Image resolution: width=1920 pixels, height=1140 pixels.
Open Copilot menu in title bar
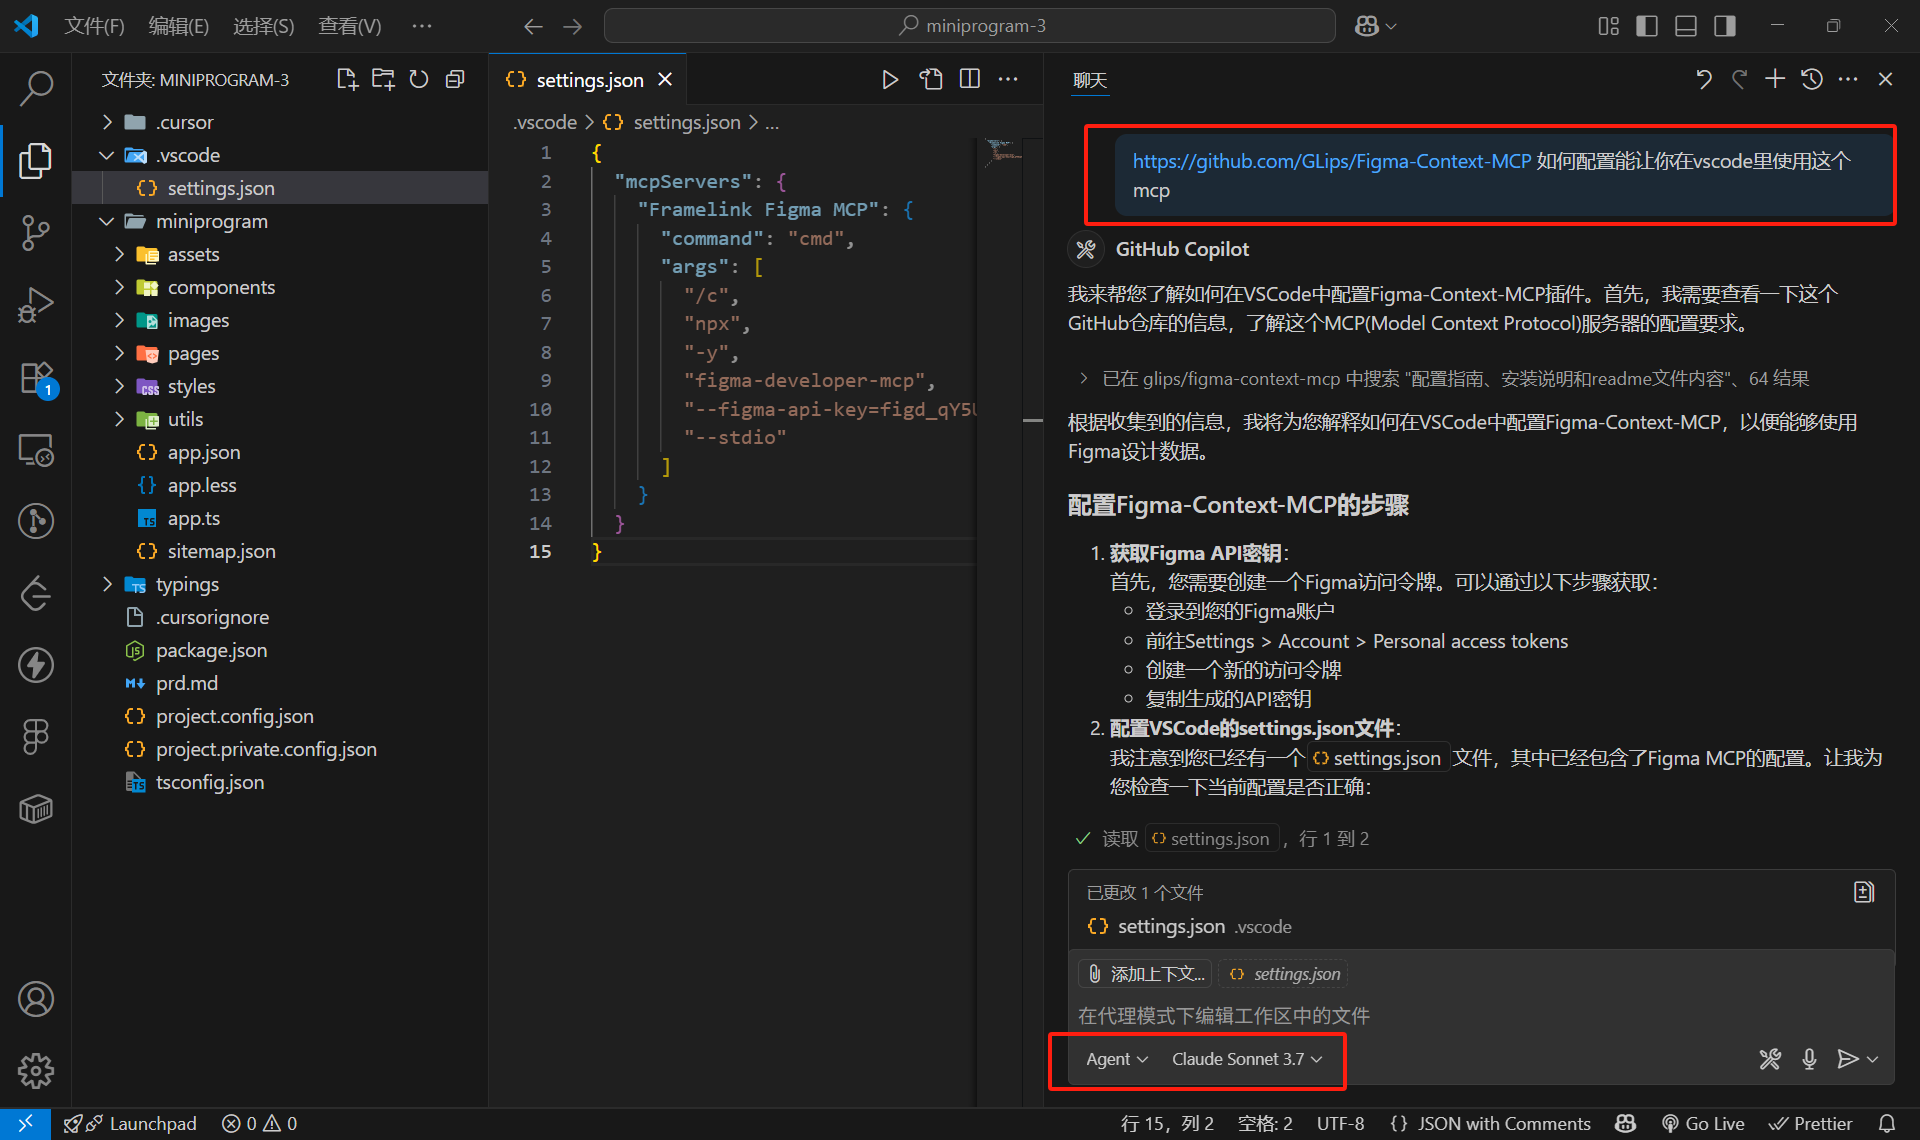[1375, 26]
